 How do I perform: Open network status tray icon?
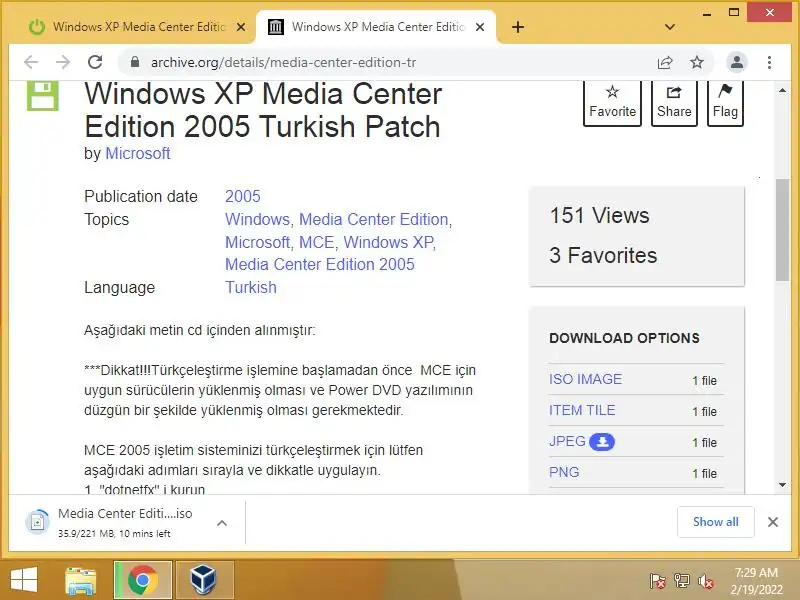coord(681,581)
